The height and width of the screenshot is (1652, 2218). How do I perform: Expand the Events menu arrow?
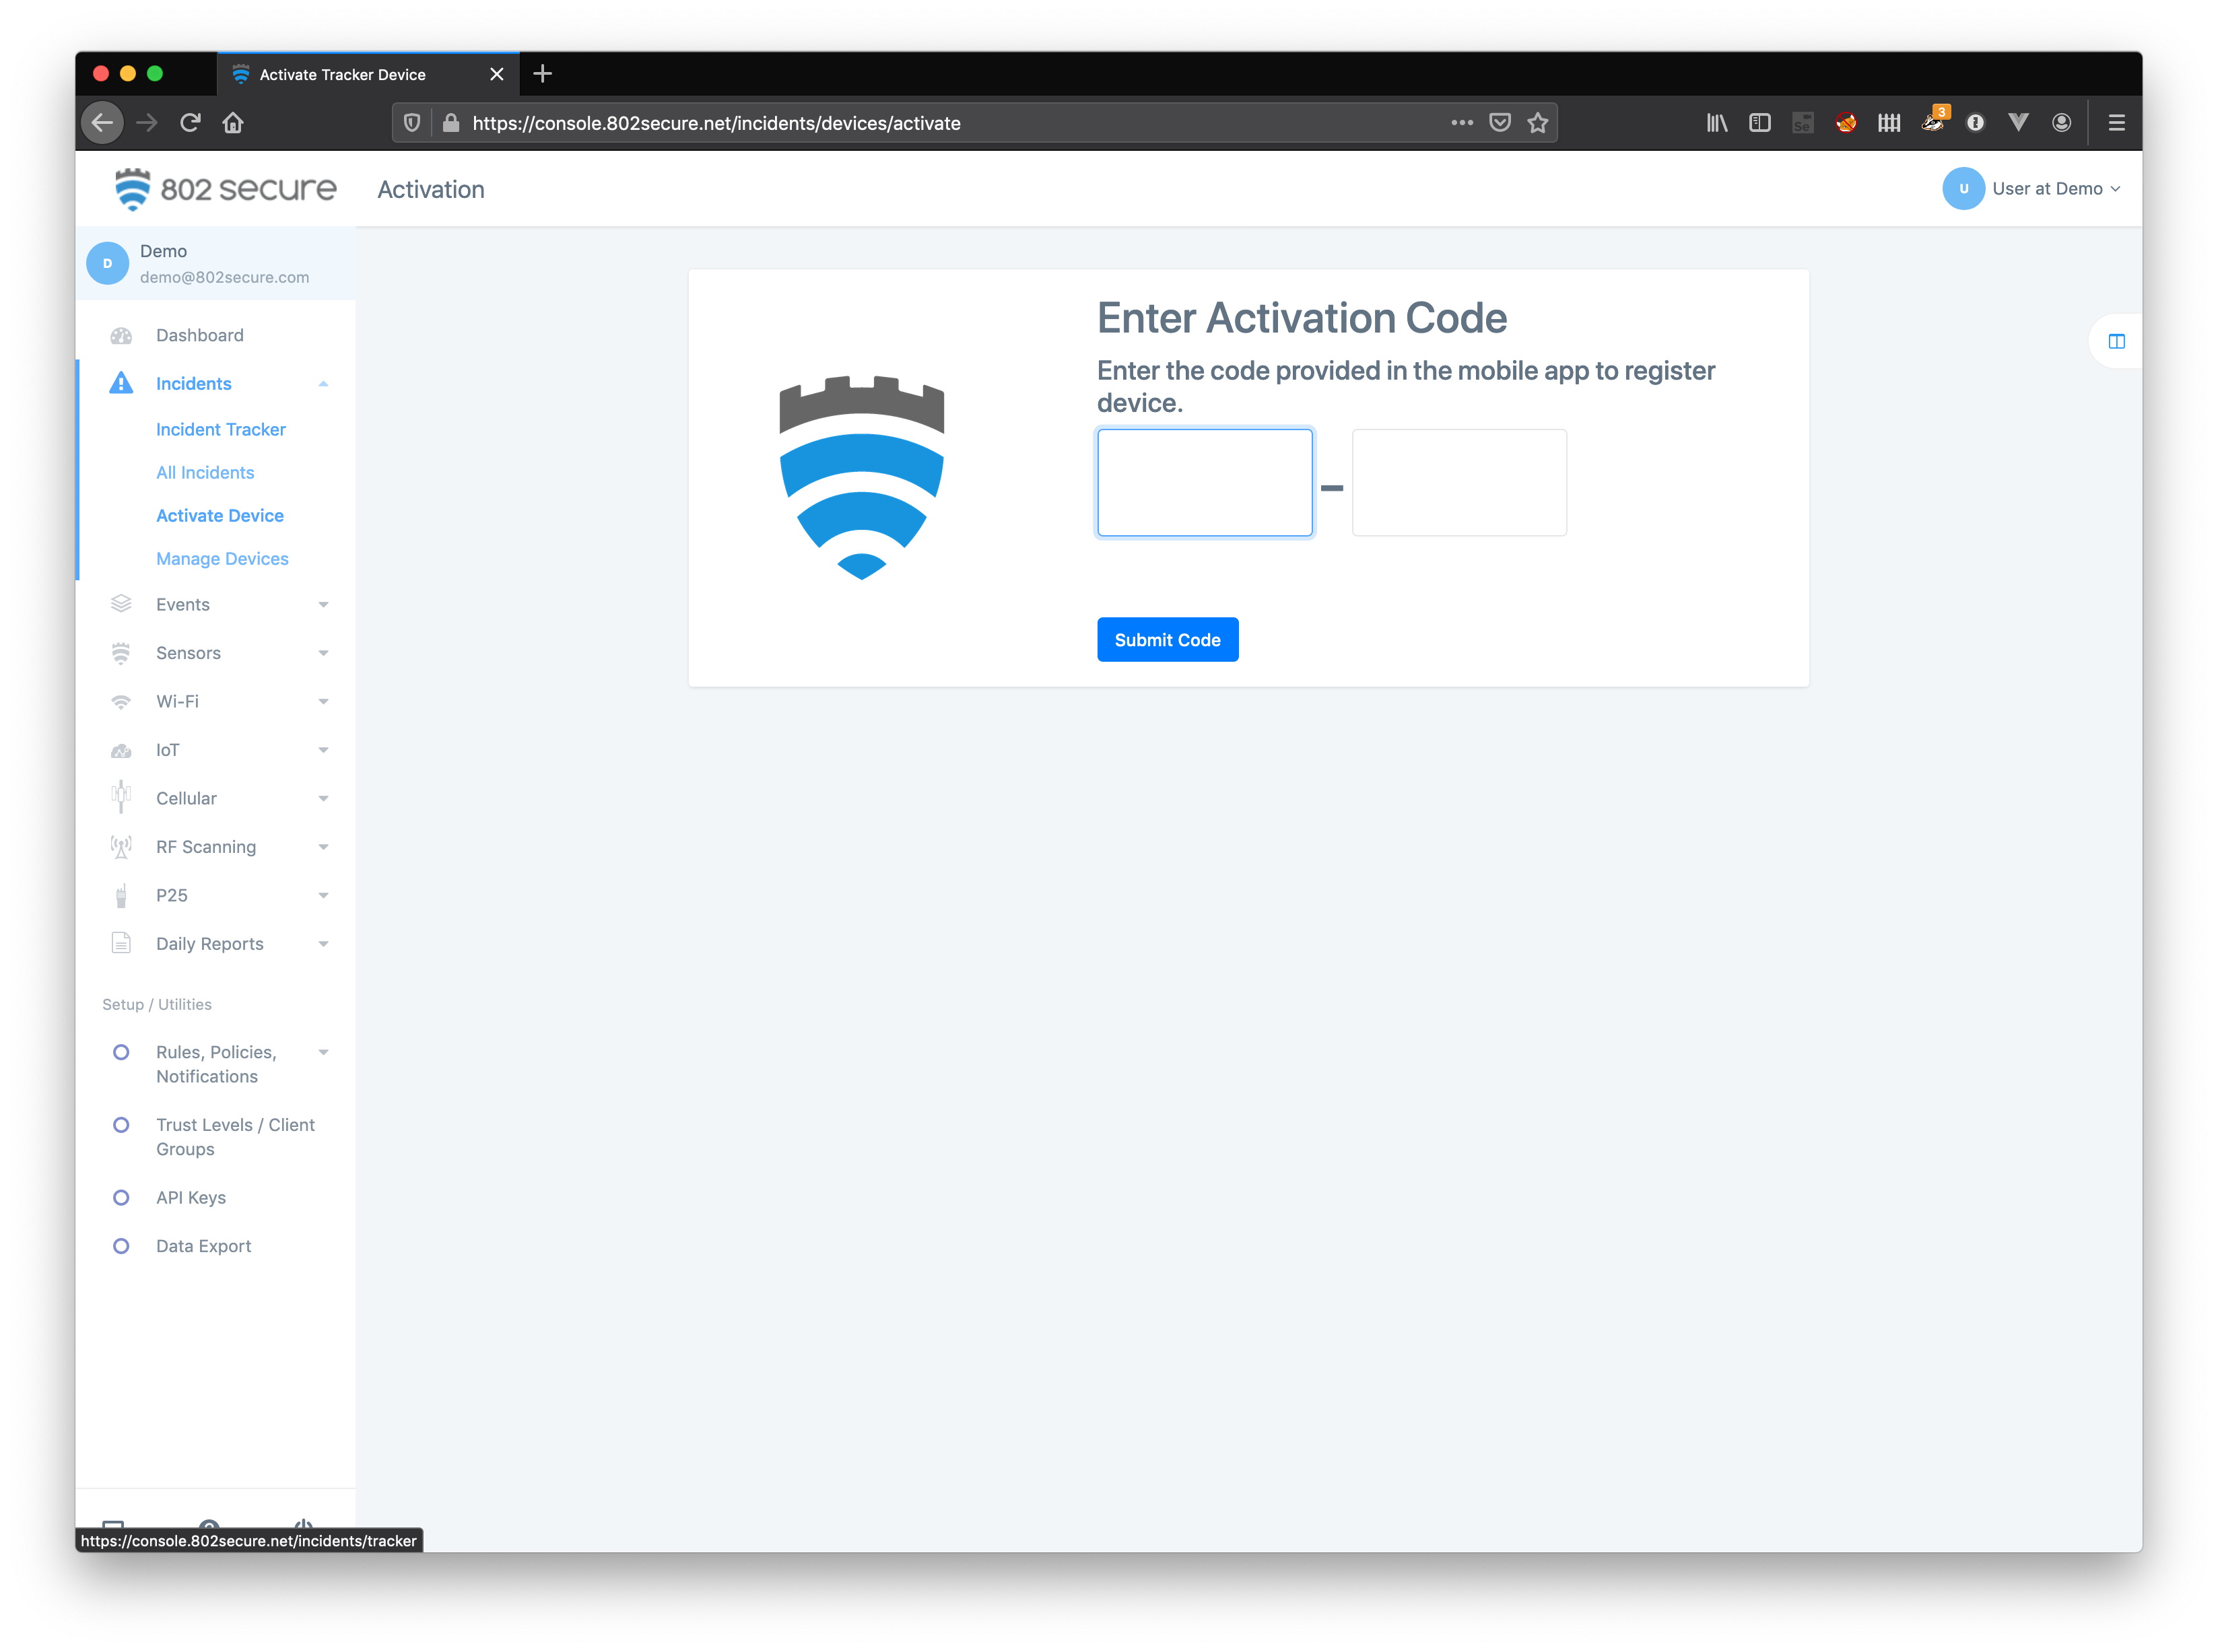click(x=323, y=605)
